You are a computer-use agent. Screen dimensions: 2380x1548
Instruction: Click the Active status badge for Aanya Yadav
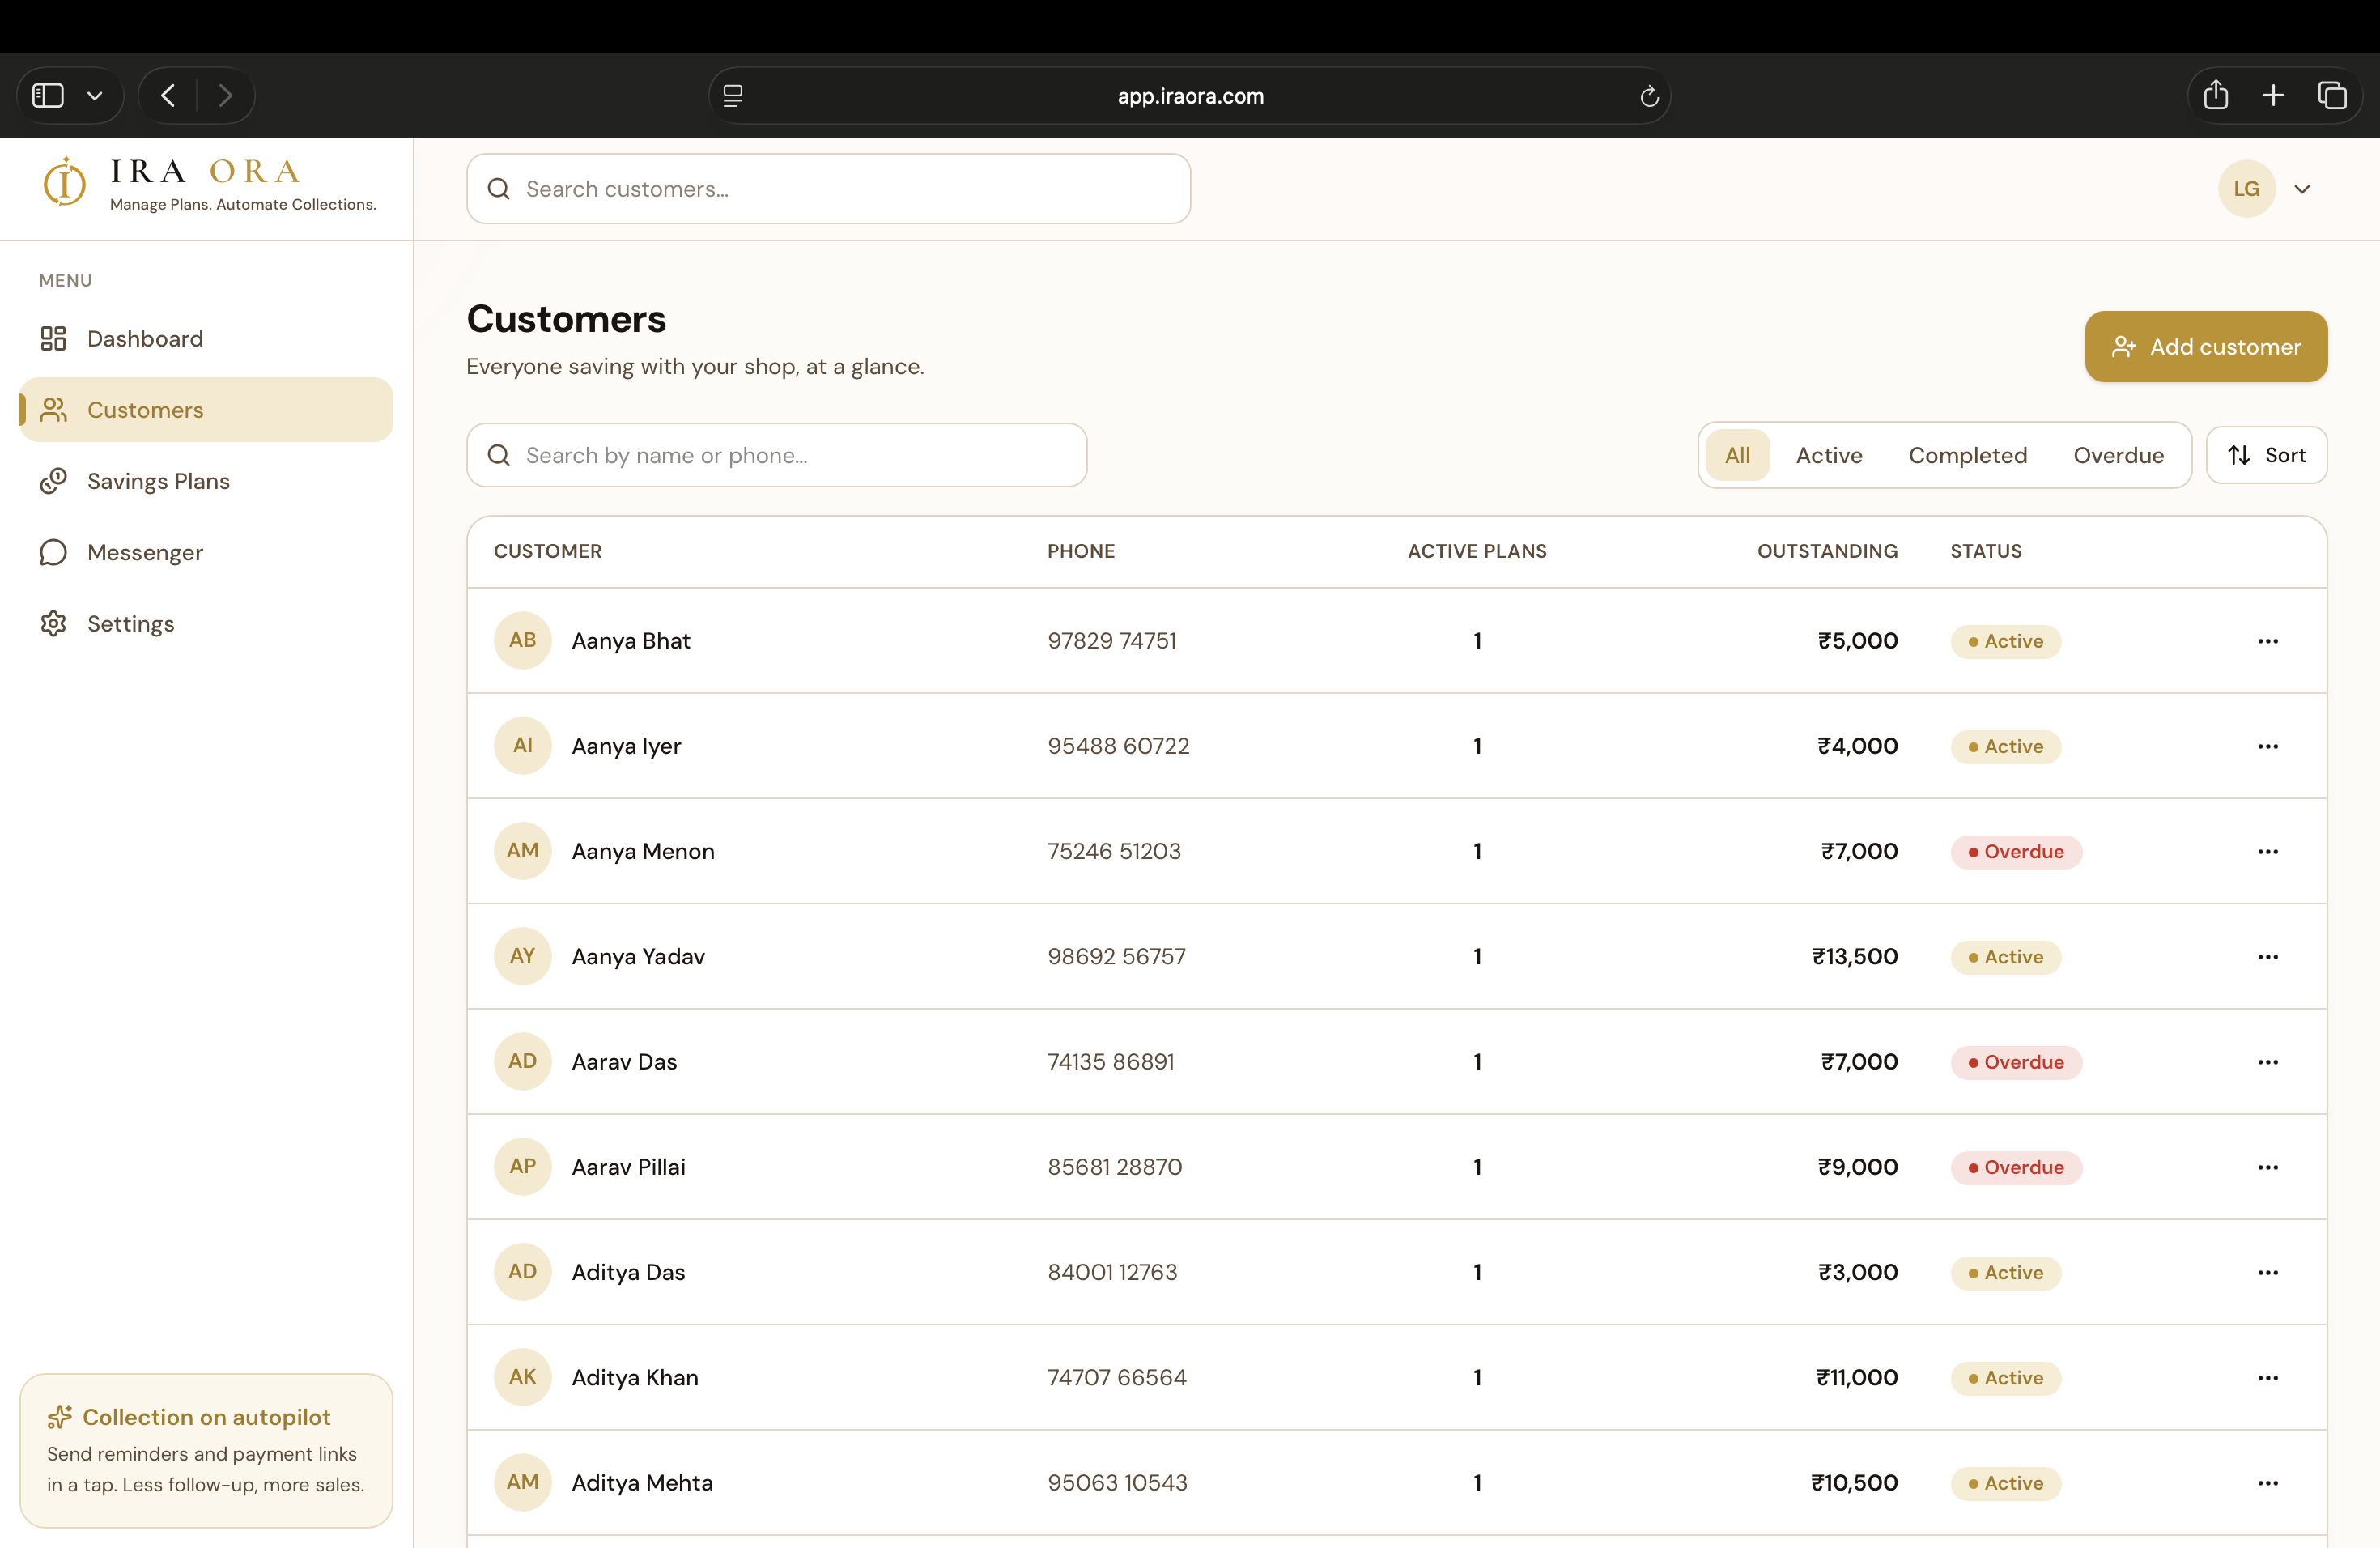coord(2006,957)
